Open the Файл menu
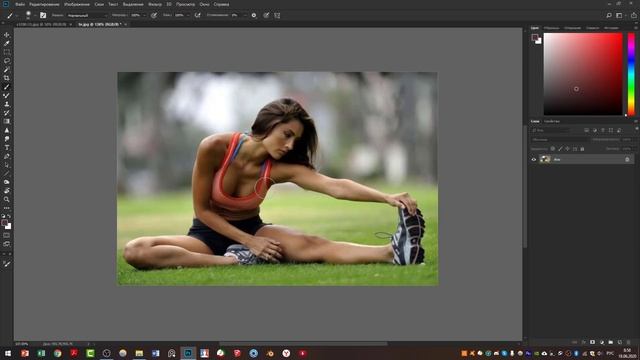640x360 pixels. click(20, 4)
